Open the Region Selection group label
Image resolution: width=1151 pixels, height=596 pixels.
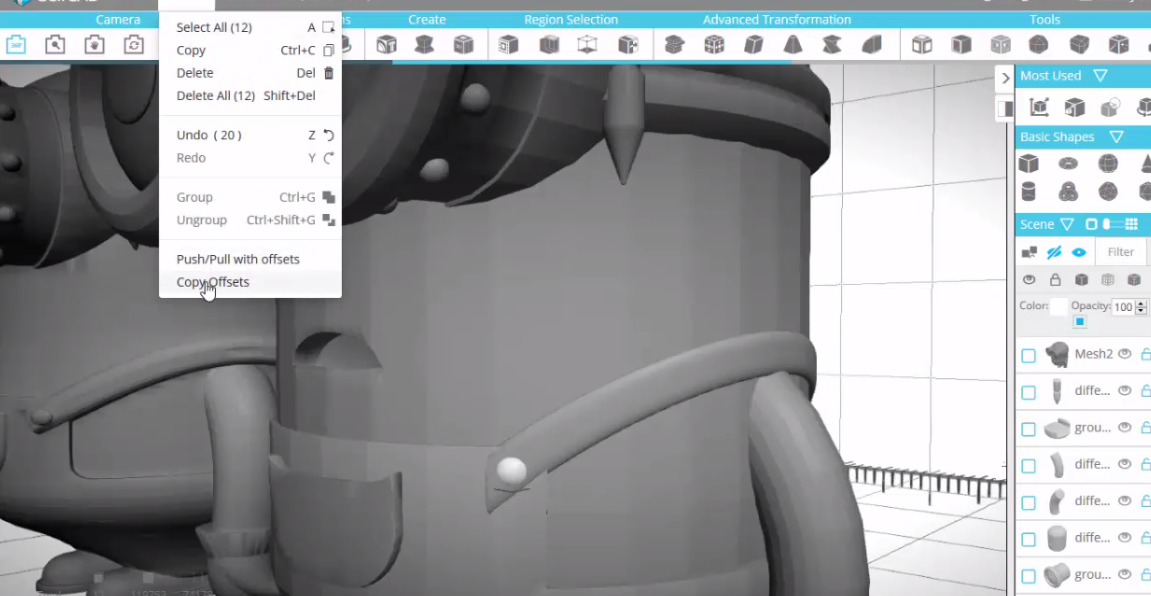(571, 20)
